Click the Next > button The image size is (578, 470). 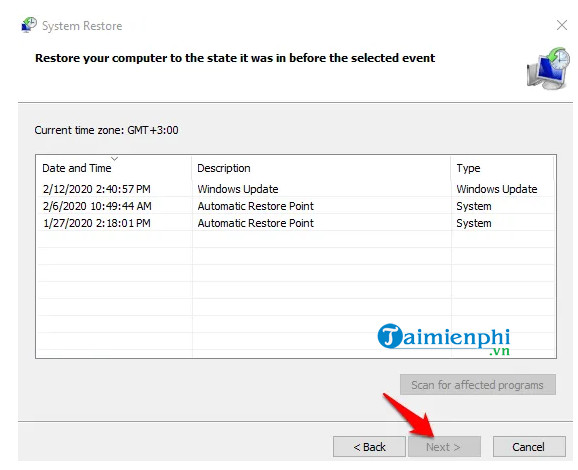pos(444,447)
